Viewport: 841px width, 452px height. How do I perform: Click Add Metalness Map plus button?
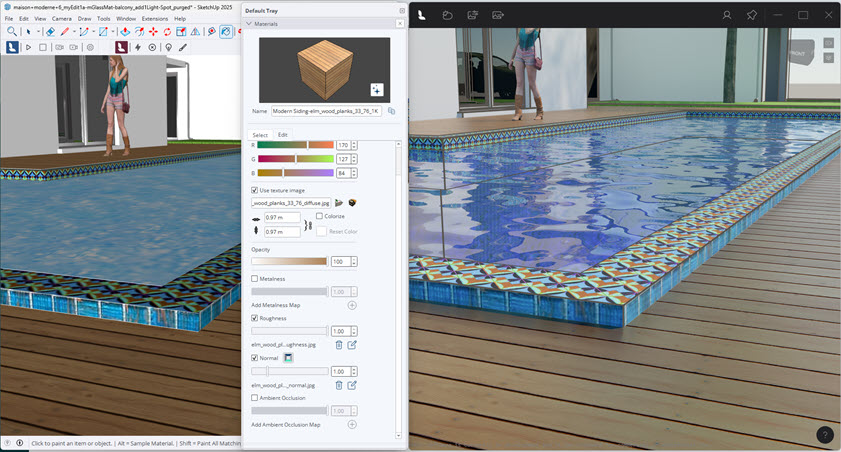pyautogui.click(x=352, y=305)
